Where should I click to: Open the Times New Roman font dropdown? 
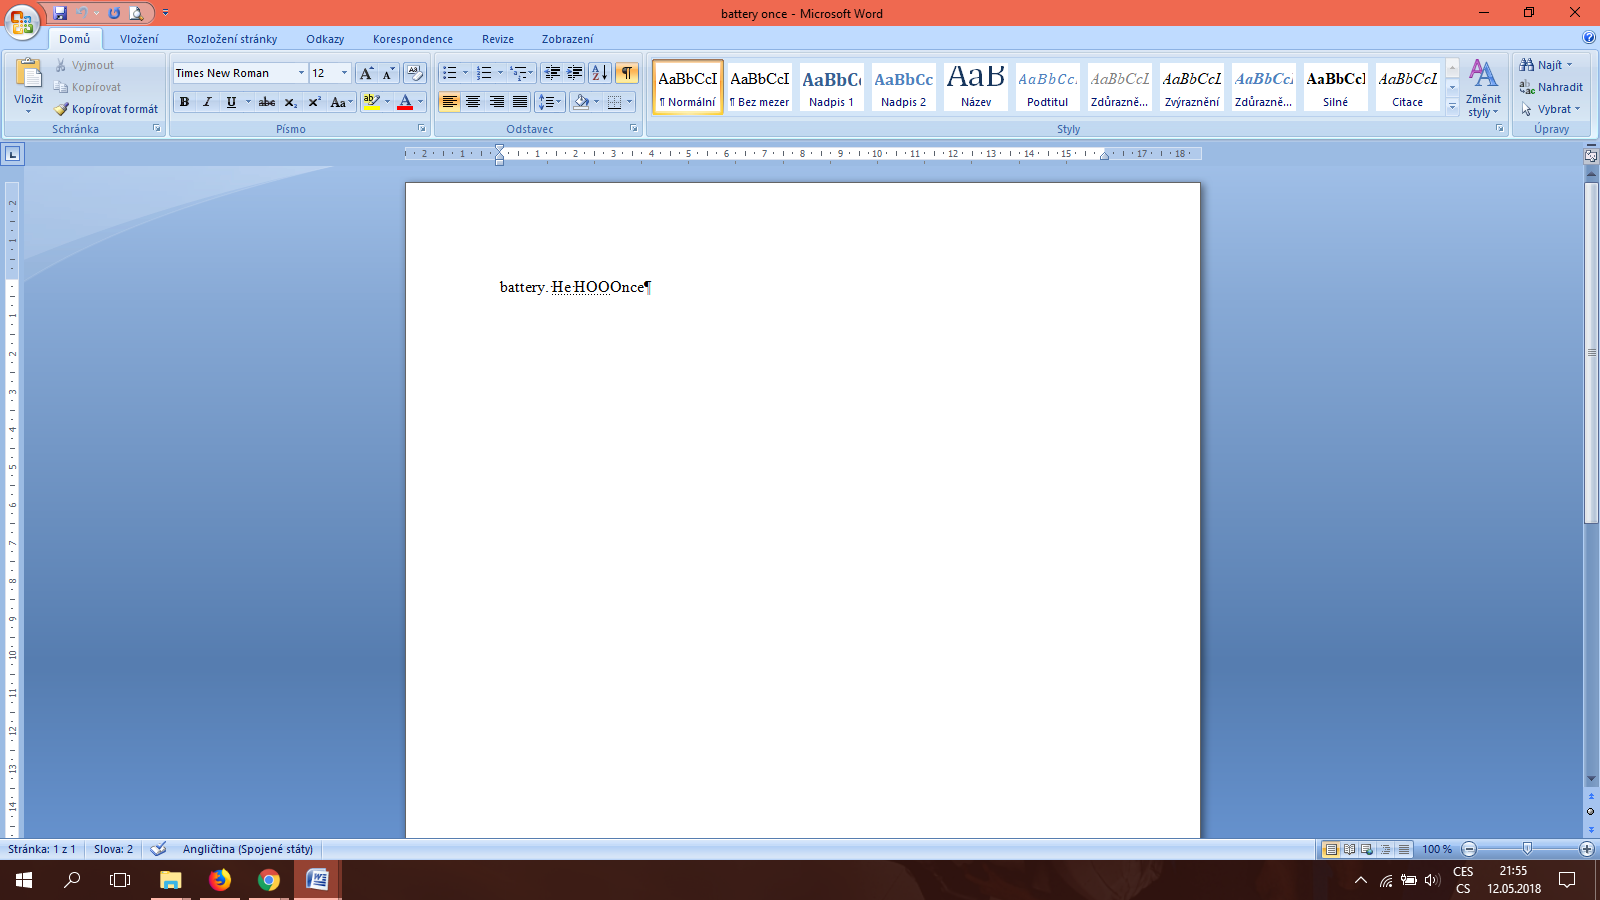301,73
